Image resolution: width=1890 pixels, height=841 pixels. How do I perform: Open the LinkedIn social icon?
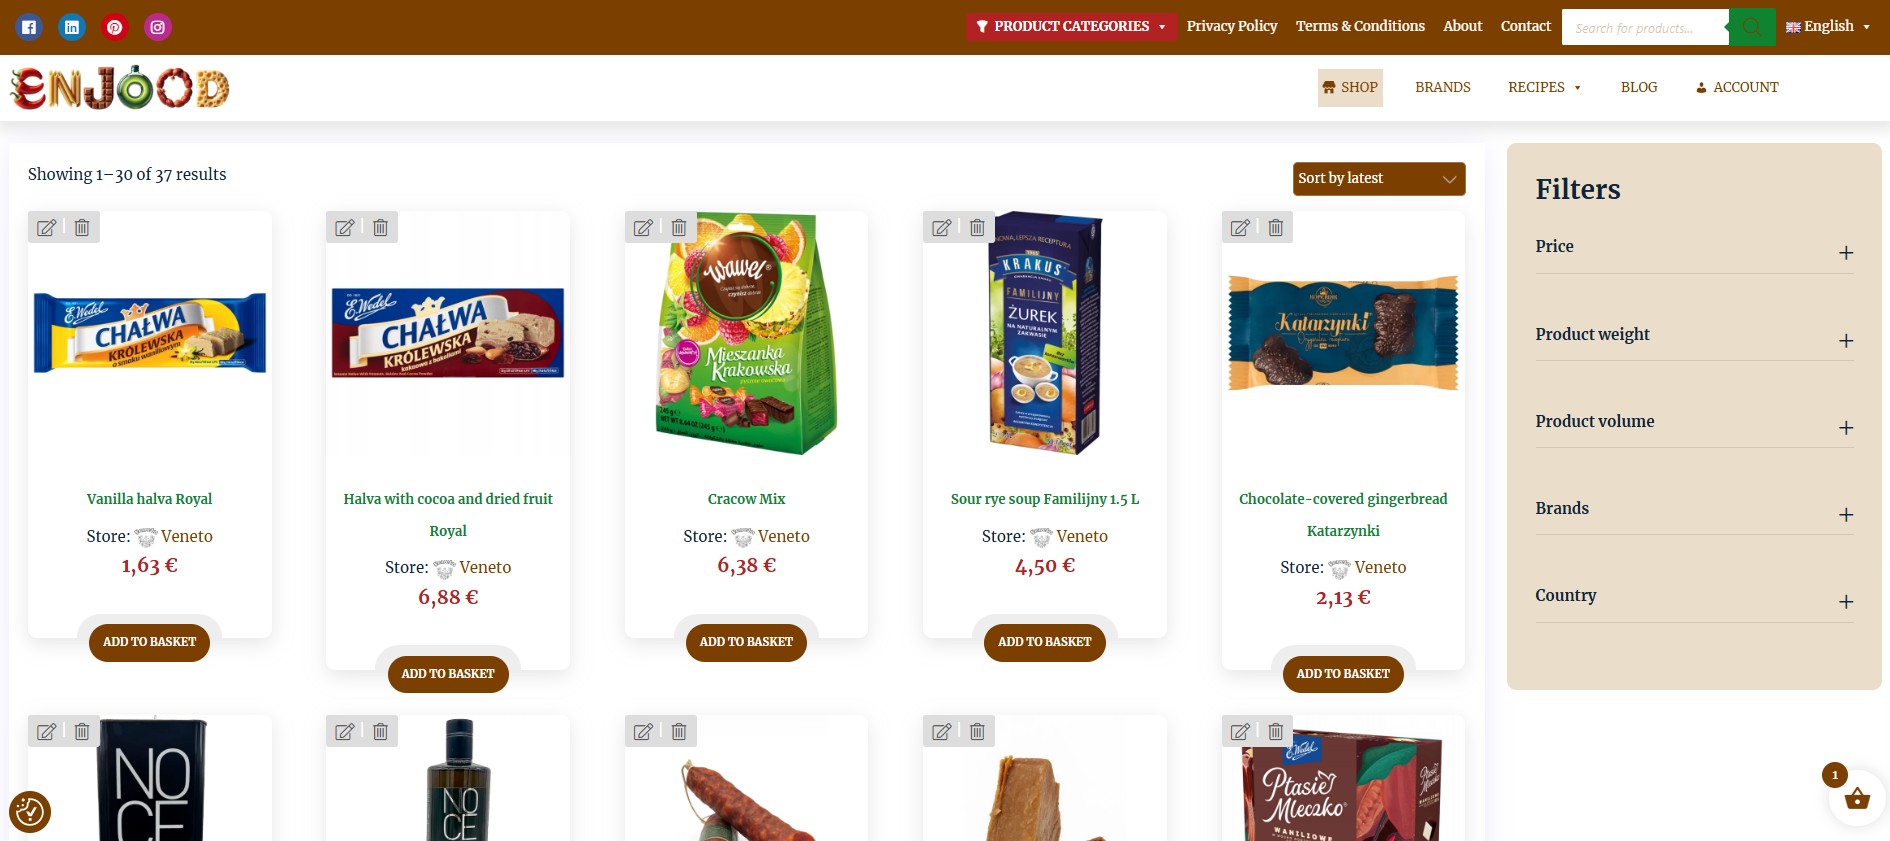[x=72, y=27]
